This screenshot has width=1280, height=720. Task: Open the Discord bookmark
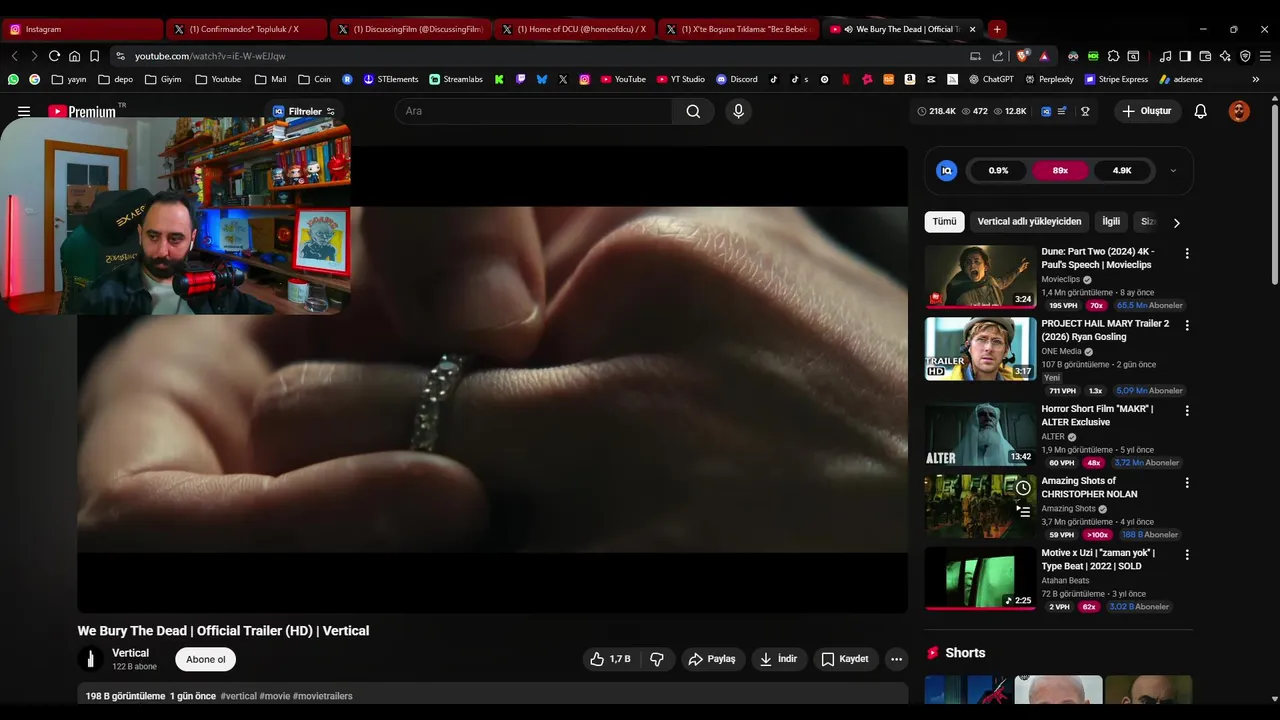(x=736, y=79)
